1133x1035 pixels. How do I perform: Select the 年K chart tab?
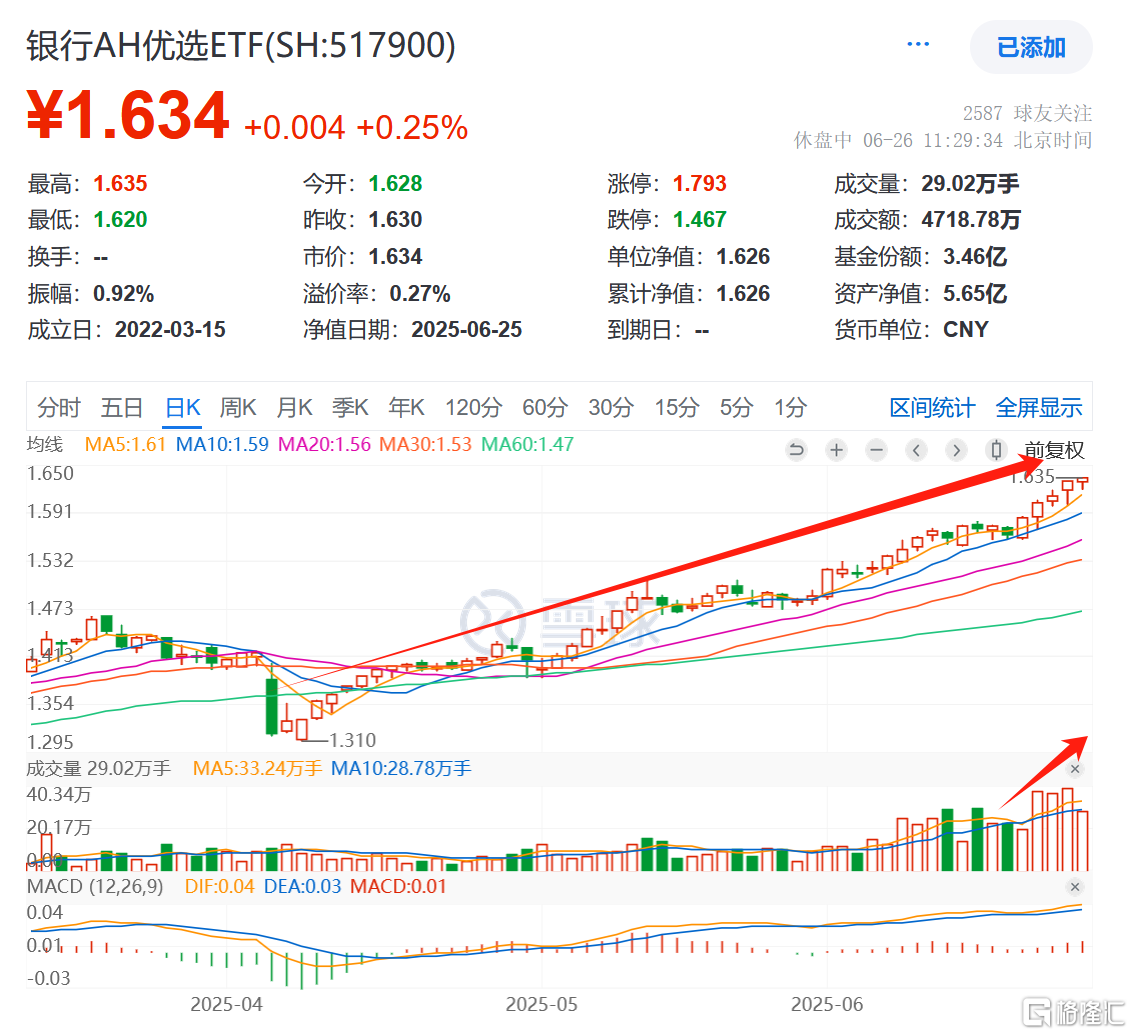(x=406, y=408)
